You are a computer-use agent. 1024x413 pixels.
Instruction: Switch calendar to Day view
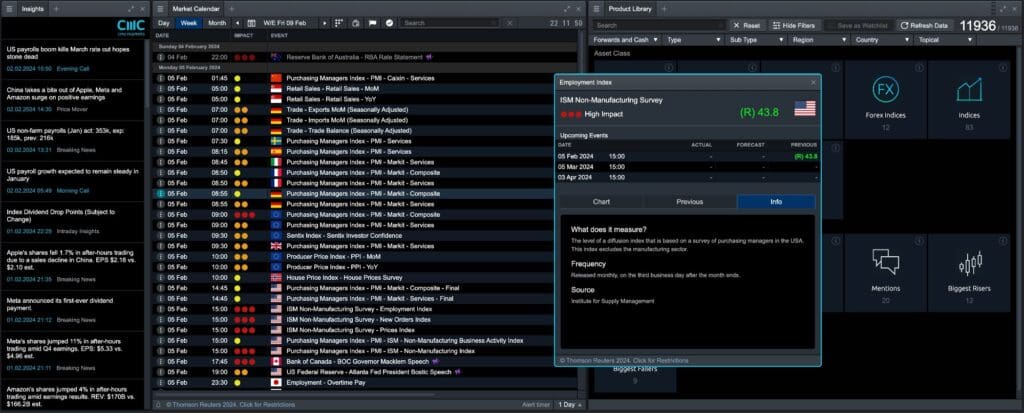[164, 22]
